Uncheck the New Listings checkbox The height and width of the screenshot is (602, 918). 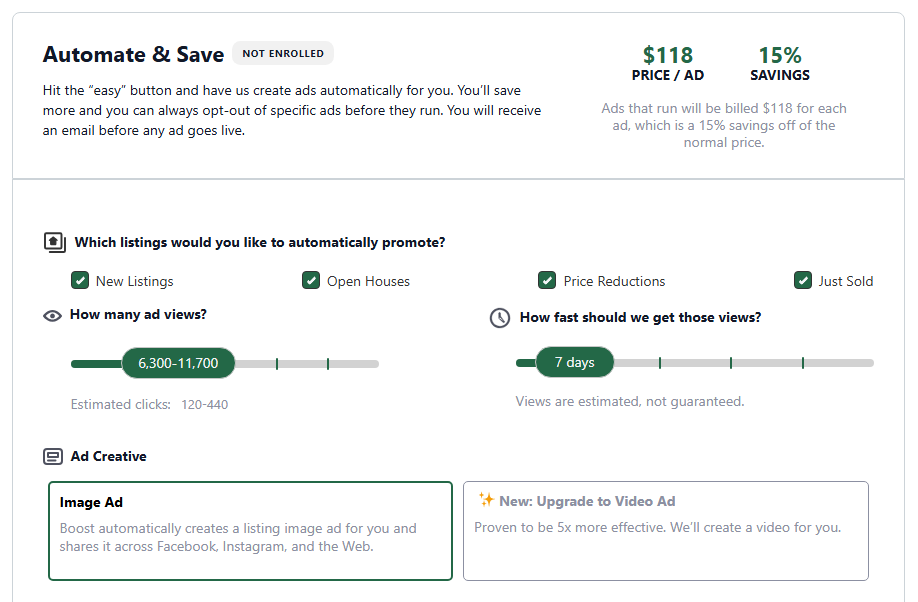point(79,280)
